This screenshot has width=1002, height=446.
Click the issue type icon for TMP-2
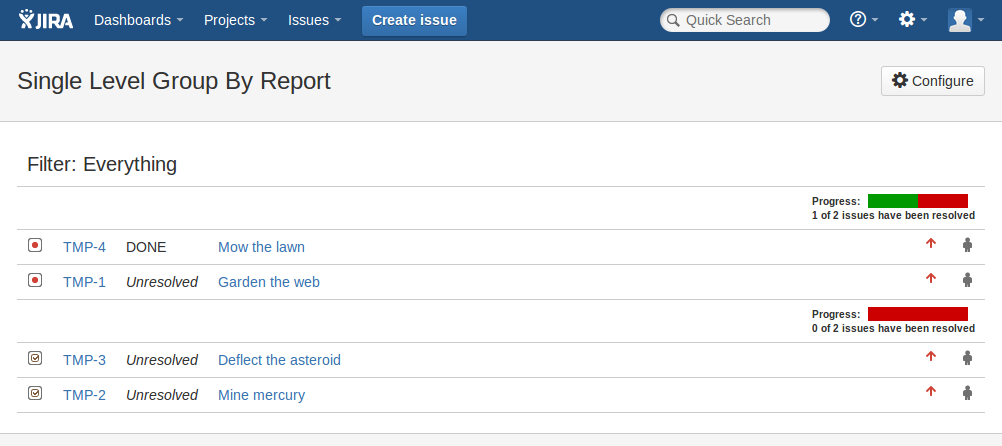(x=35, y=393)
